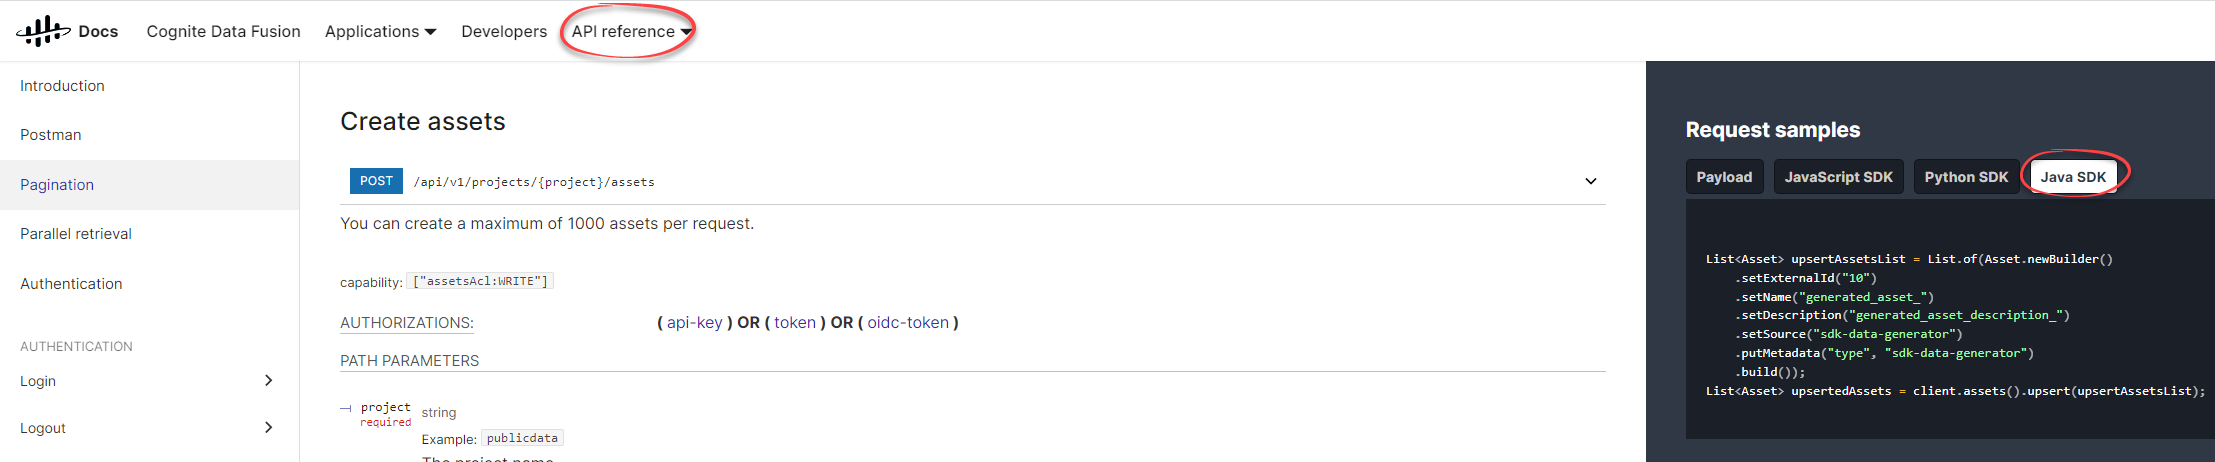This screenshot has height=462, width=2215.
Task: Click the Cognite logo icon
Action: pyautogui.click(x=43, y=31)
